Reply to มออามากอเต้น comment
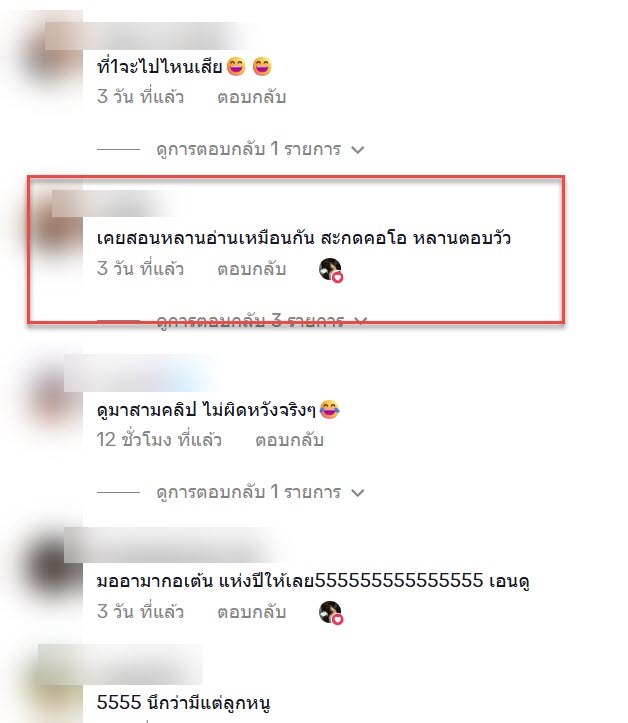Viewport: 628px width, 723px height. coord(252,612)
